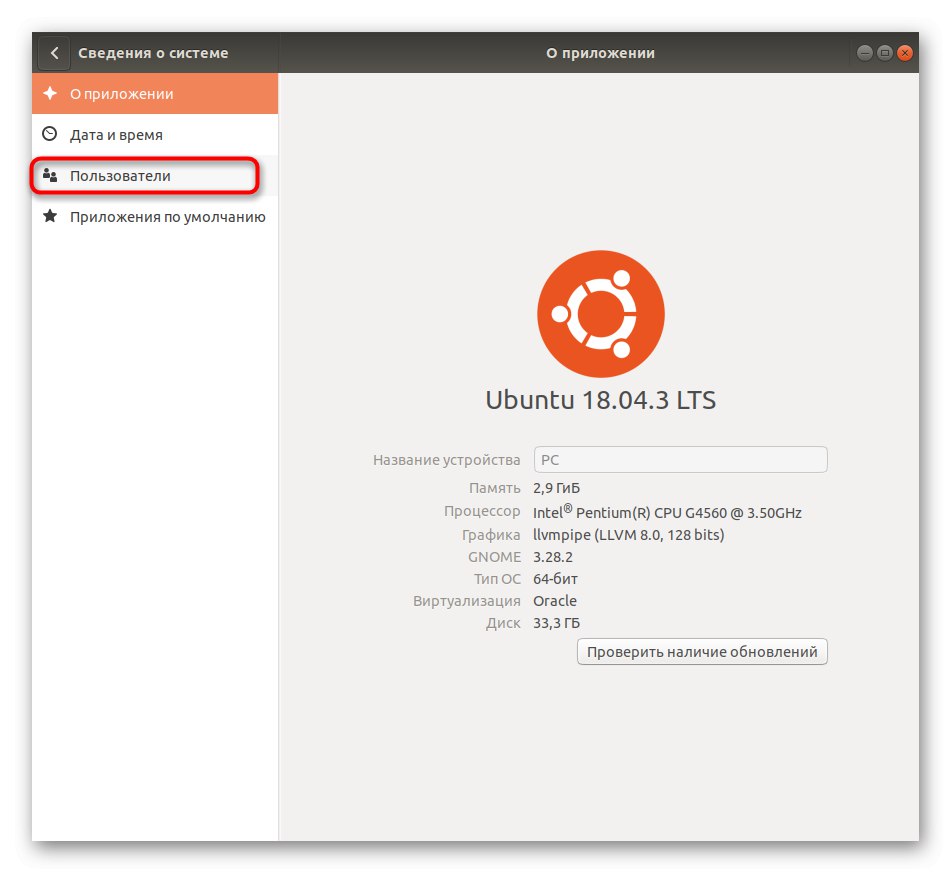Click the Виртуализация label
The height and width of the screenshot is (873, 951).
(466, 601)
